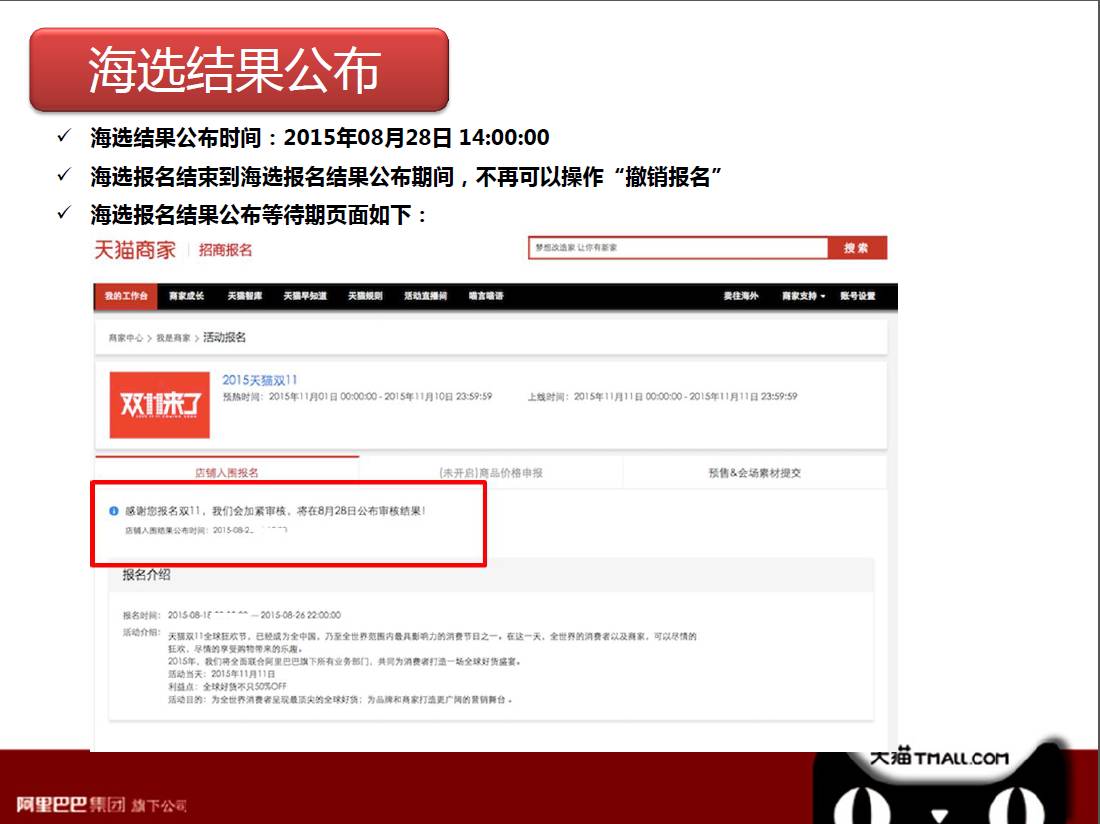Click the 上线时间 date range text
The width and height of the screenshot is (1100, 824).
pyautogui.click(x=662, y=396)
